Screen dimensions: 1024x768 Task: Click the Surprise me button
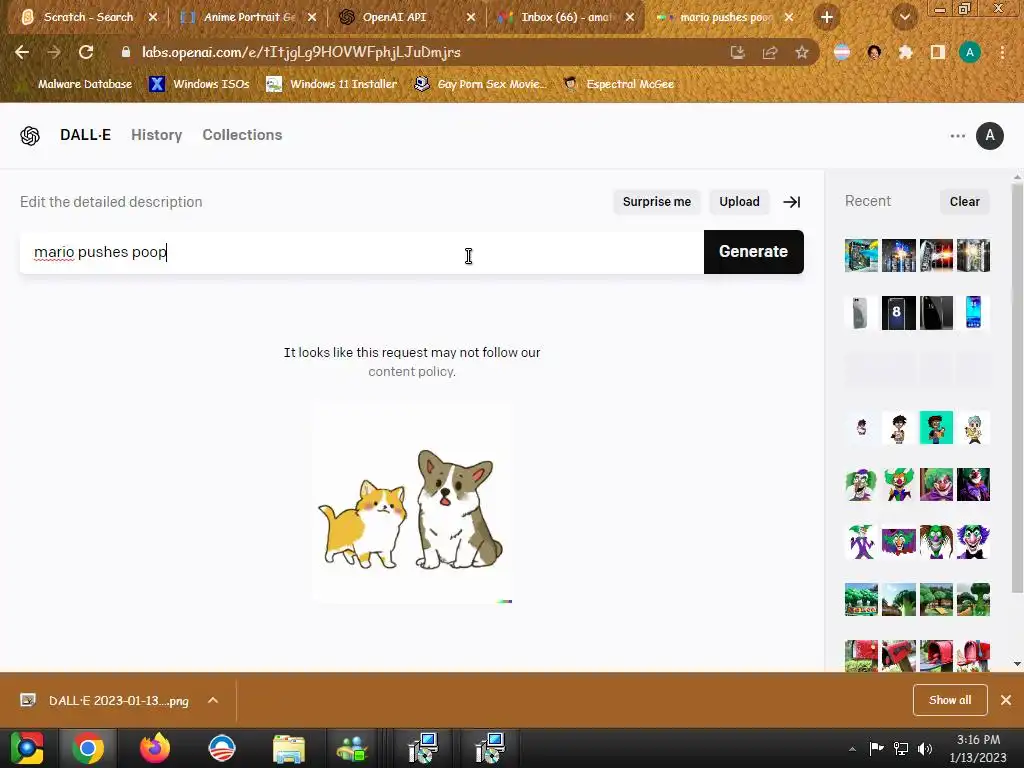pyautogui.click(x=657, y=202)
